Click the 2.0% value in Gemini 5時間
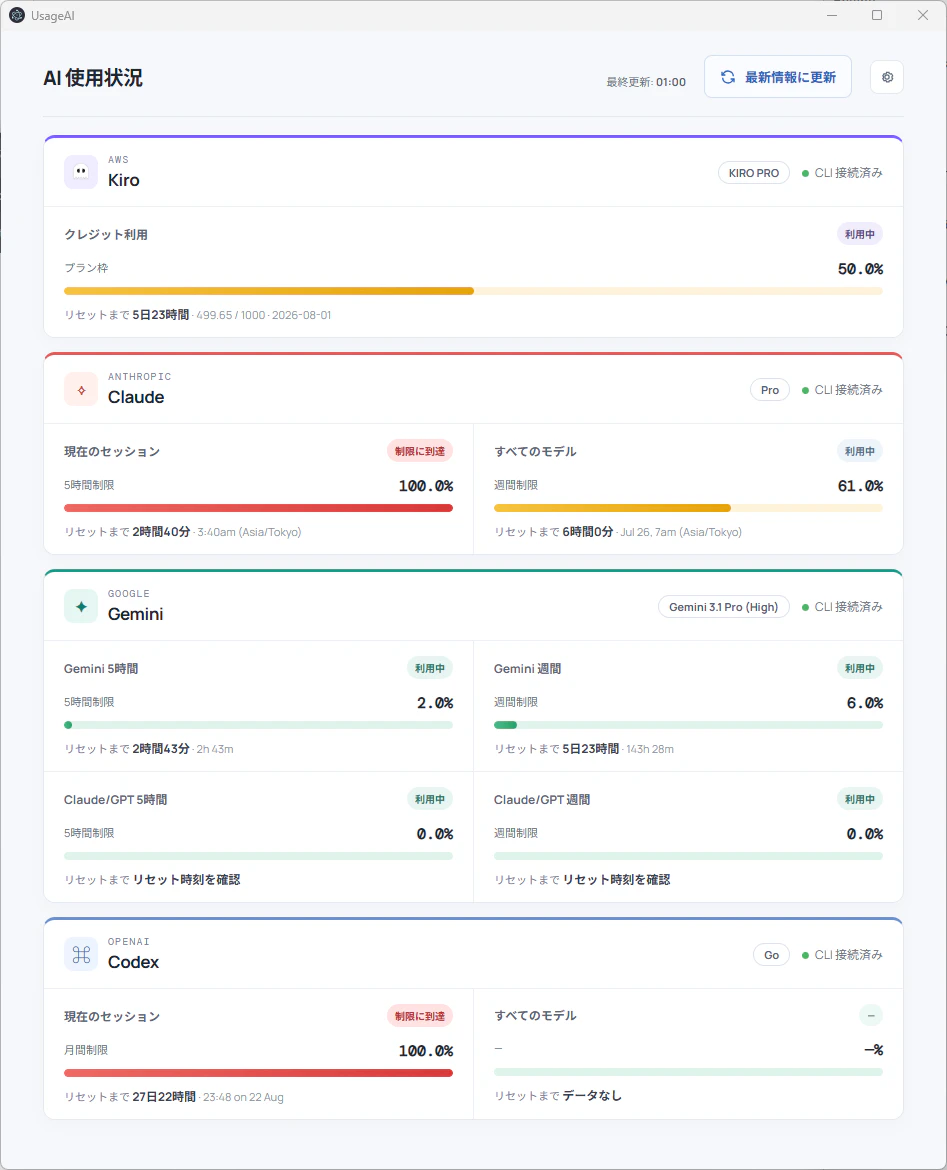This screenshot has height=1170, width=947. (x=434, y=704)
